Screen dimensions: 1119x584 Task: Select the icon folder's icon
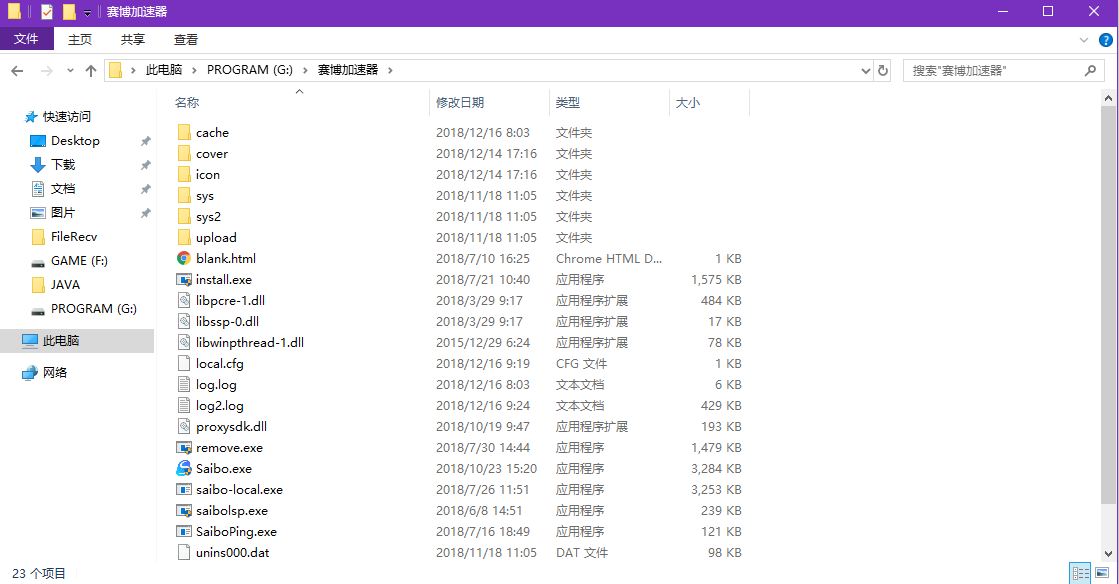(x=184, y=174)
